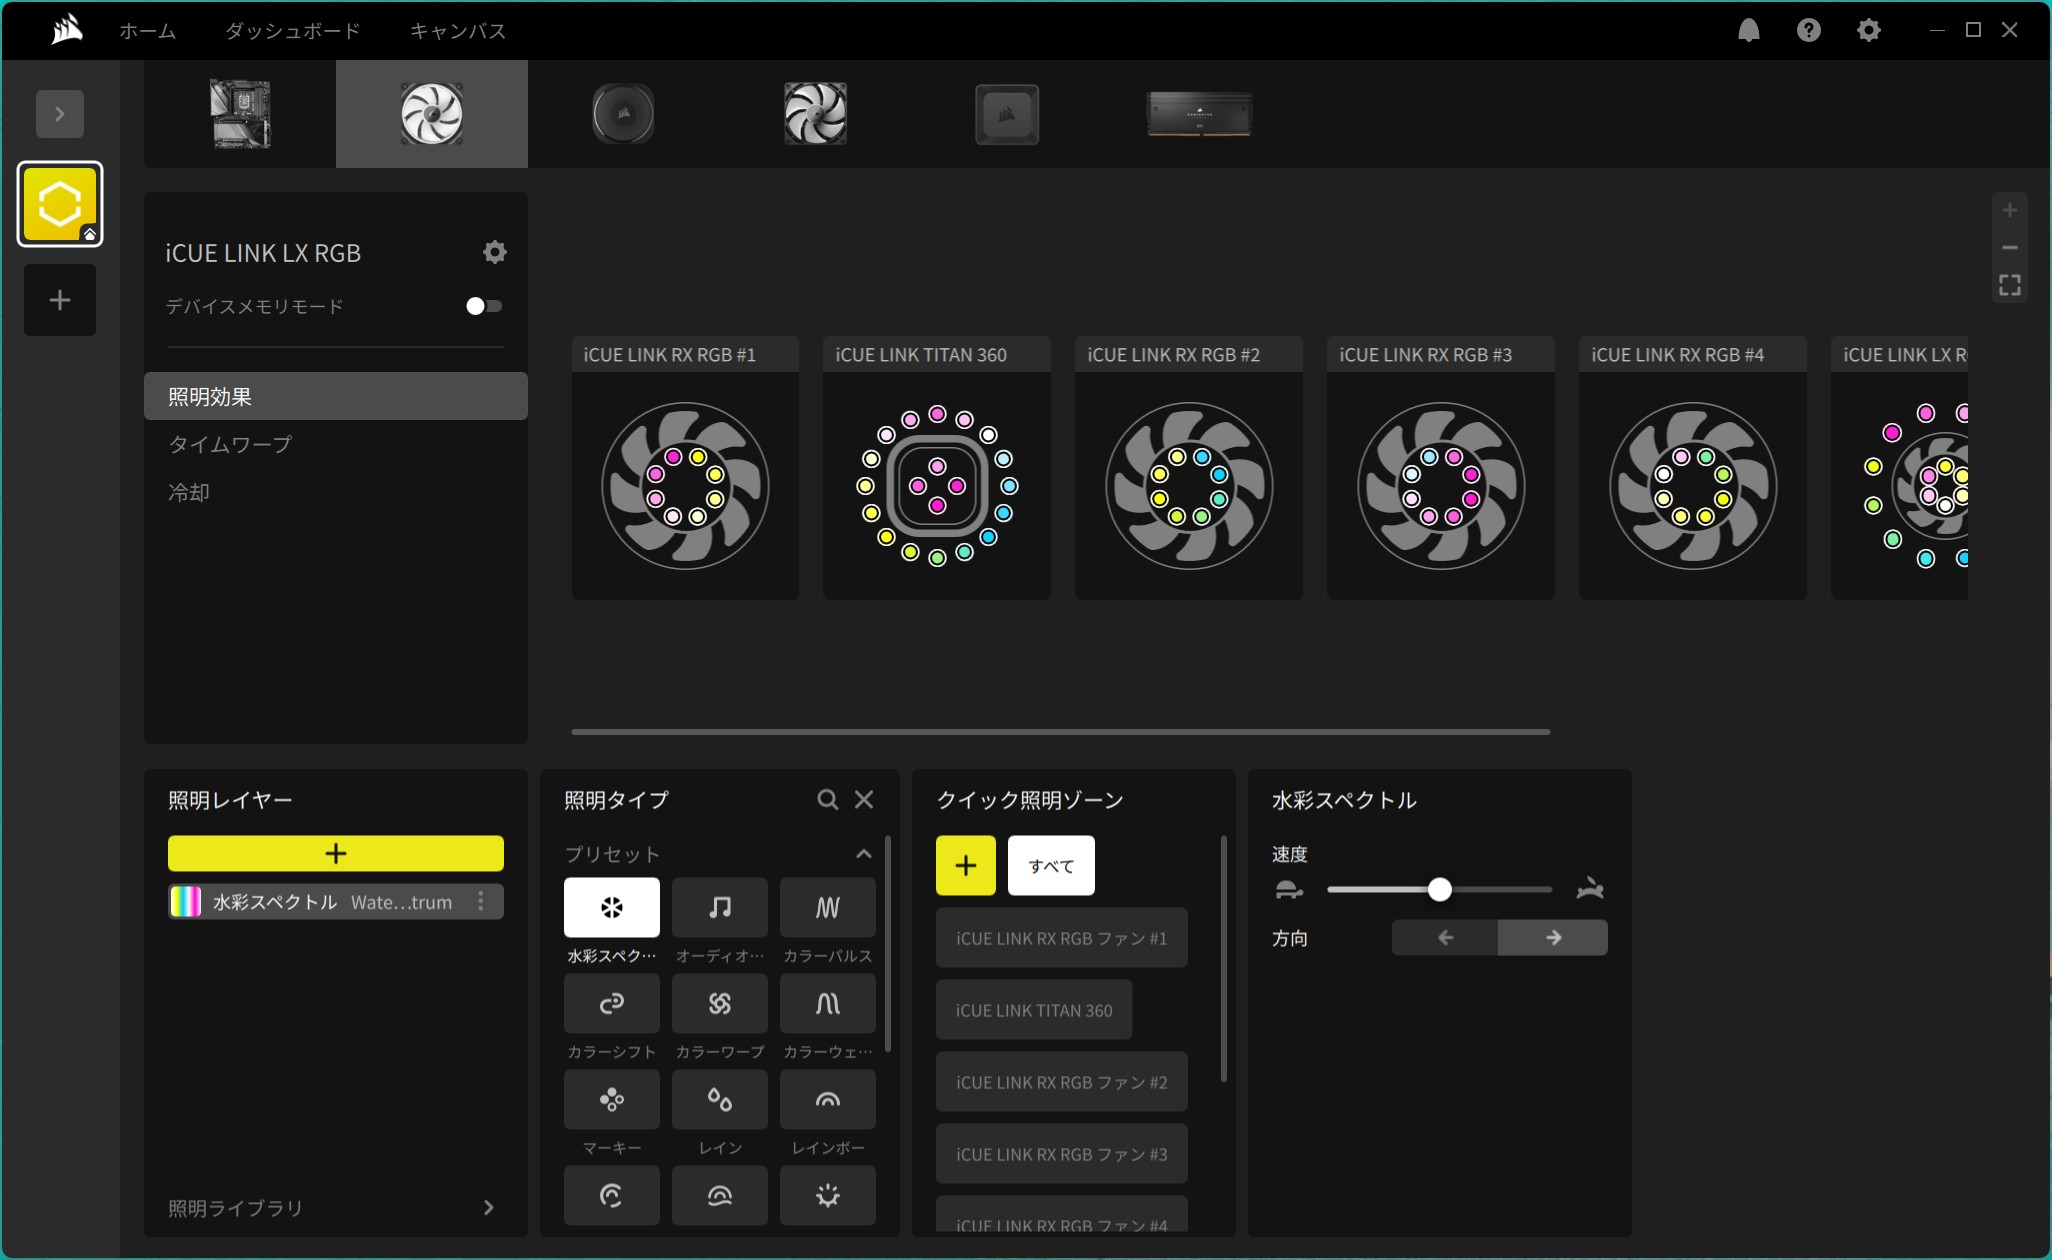Viewport: 2052px width, 1260px height.
Task: Select the 'すべて' quick zone button
Action: (1051, 866)
